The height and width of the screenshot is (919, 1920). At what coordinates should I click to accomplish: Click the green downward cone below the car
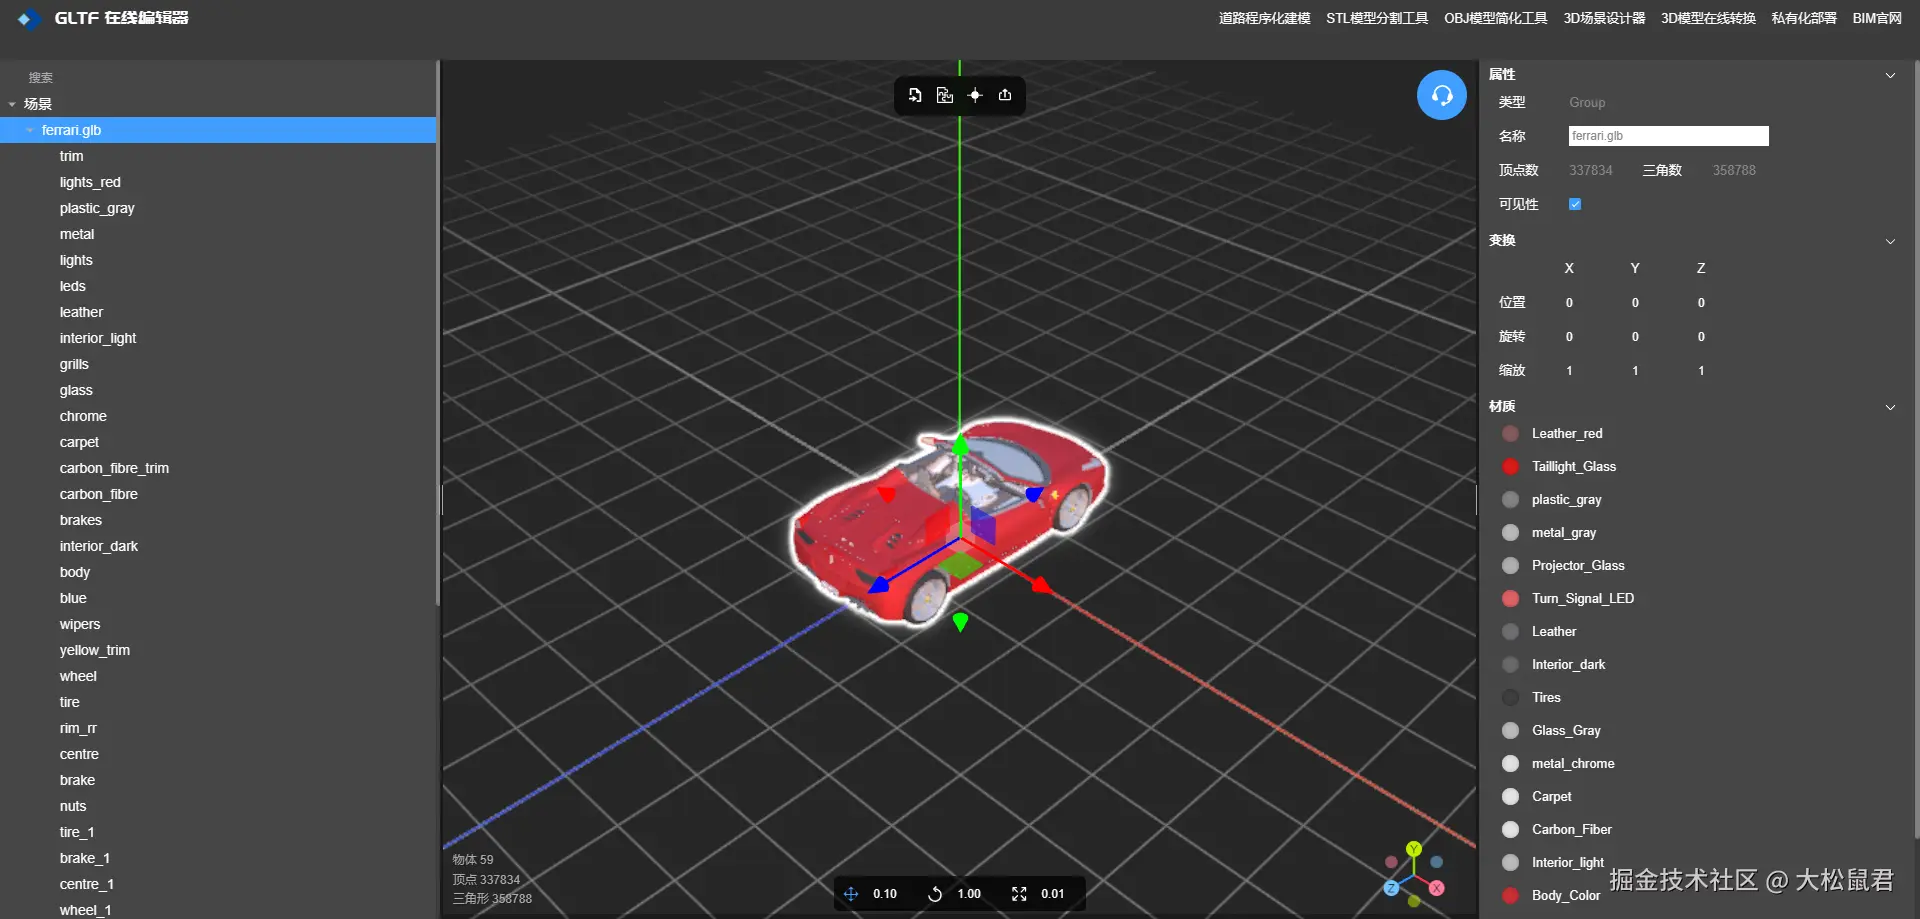click(960, 622)
